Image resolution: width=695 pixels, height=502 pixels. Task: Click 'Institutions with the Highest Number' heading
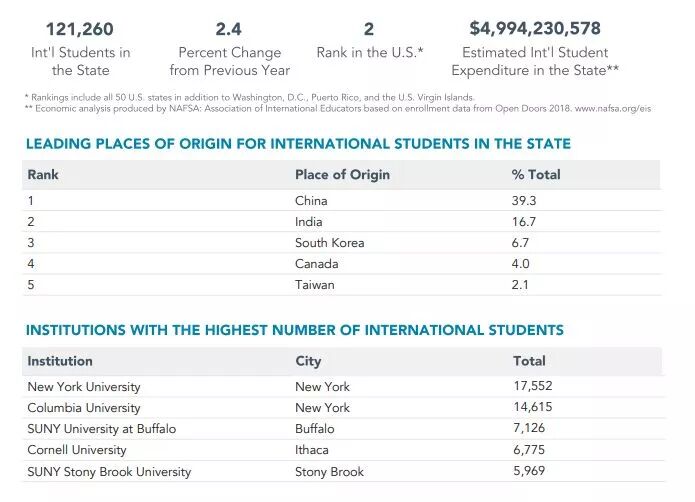(295, 330)
